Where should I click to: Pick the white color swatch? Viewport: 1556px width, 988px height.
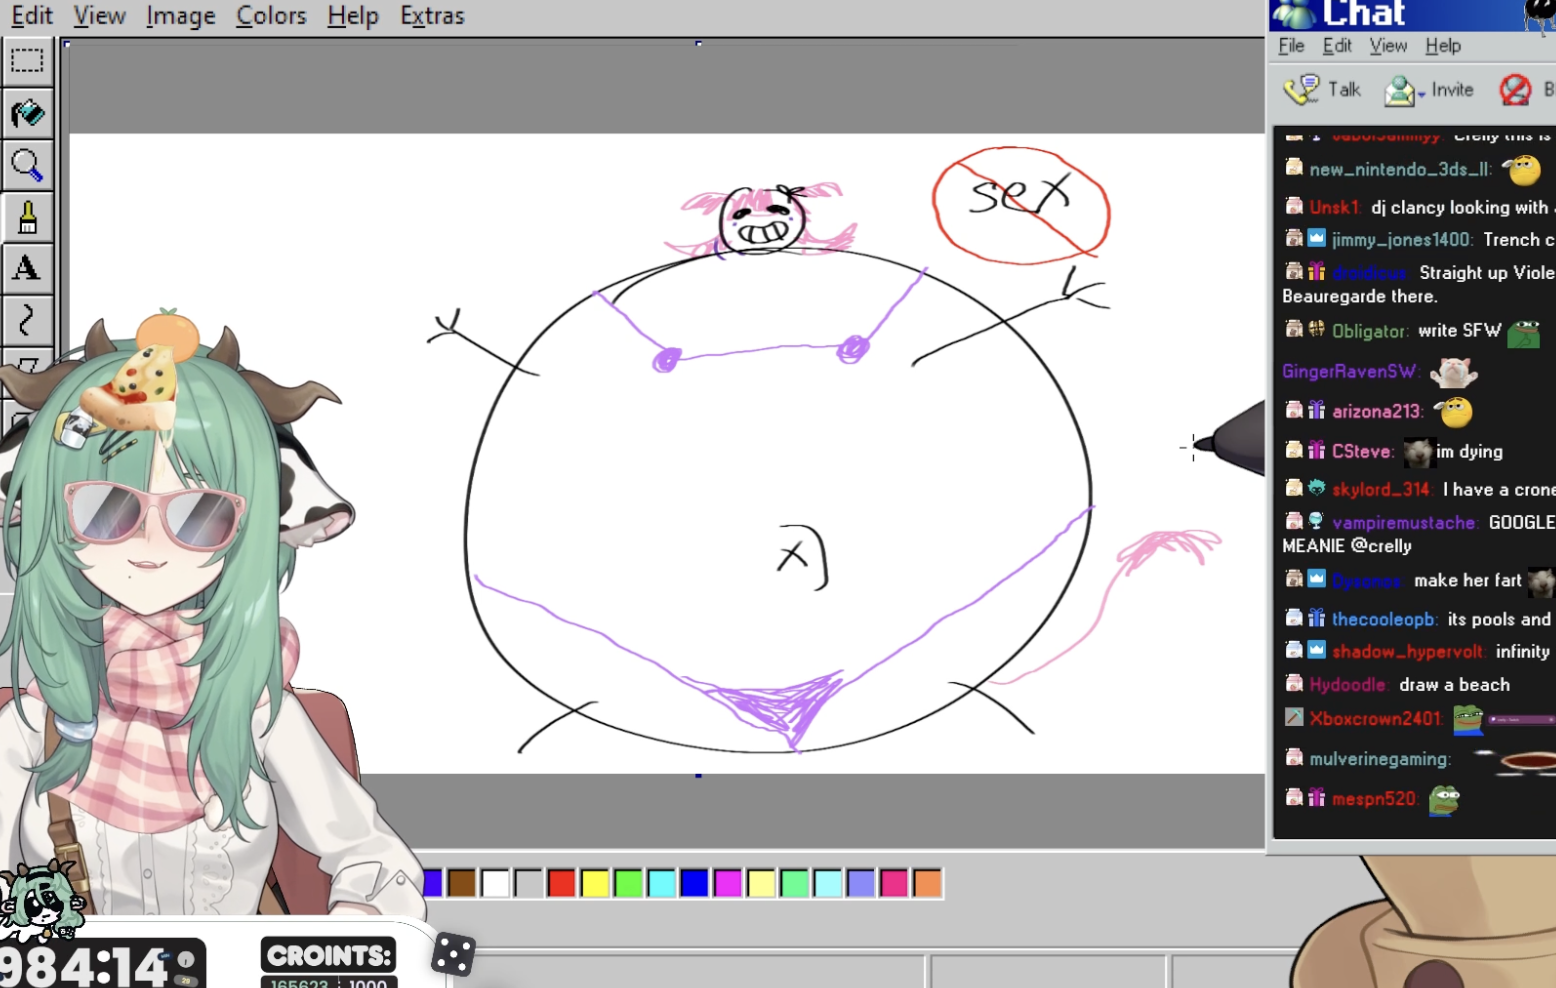click(x=495, y=883)
